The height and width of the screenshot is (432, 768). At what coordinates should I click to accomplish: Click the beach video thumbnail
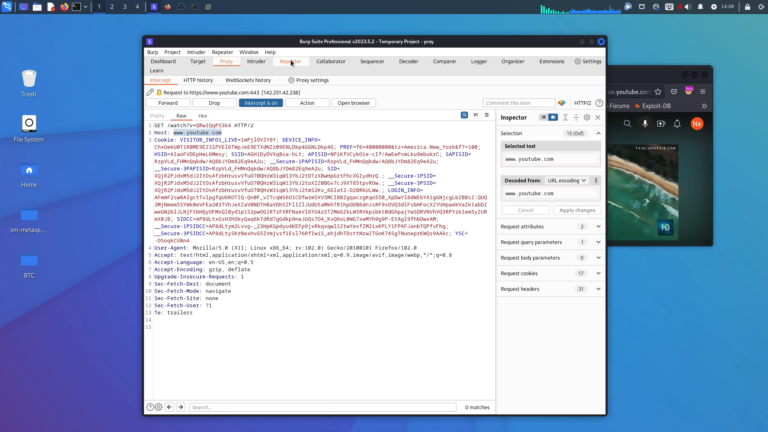pos(643,192)
